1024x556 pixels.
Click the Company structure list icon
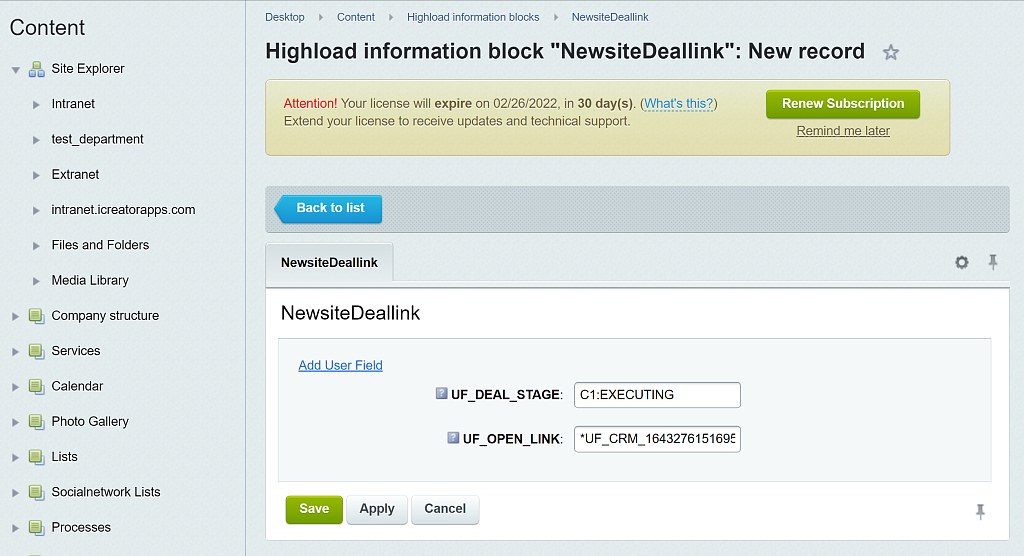click(36, 316)
